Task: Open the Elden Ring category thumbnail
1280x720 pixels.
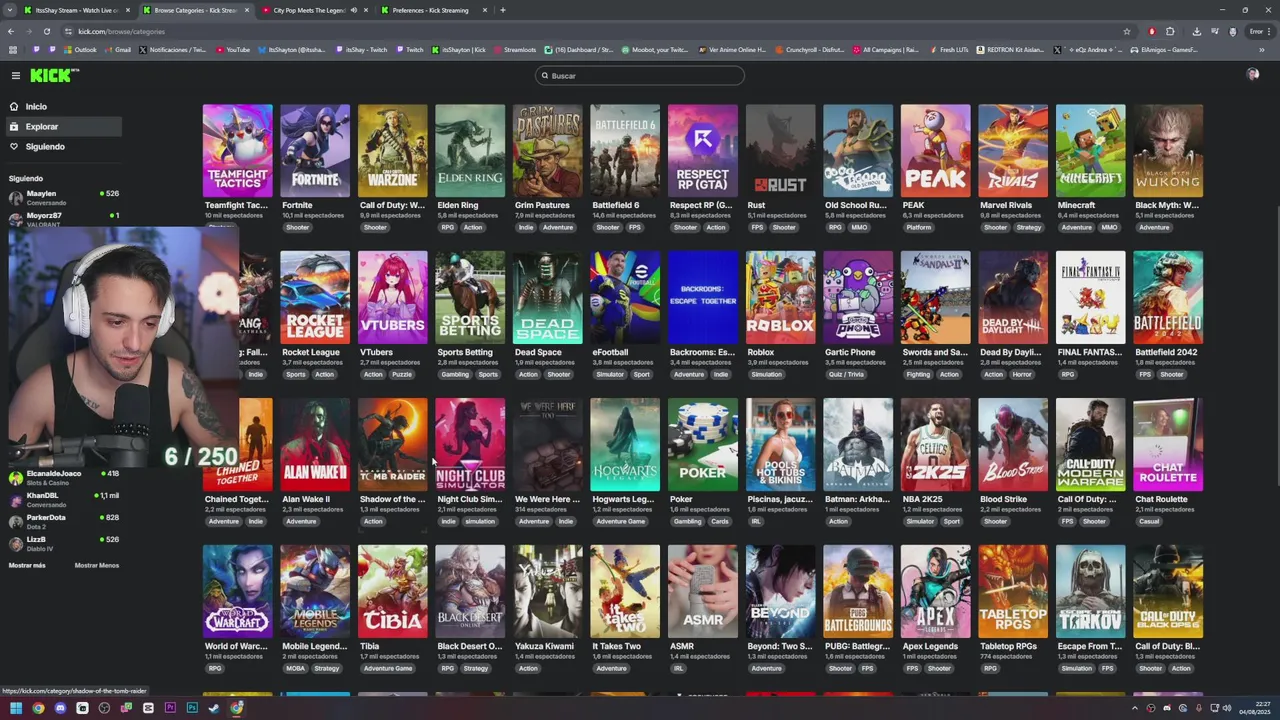Action: click(x=470, y=150)
